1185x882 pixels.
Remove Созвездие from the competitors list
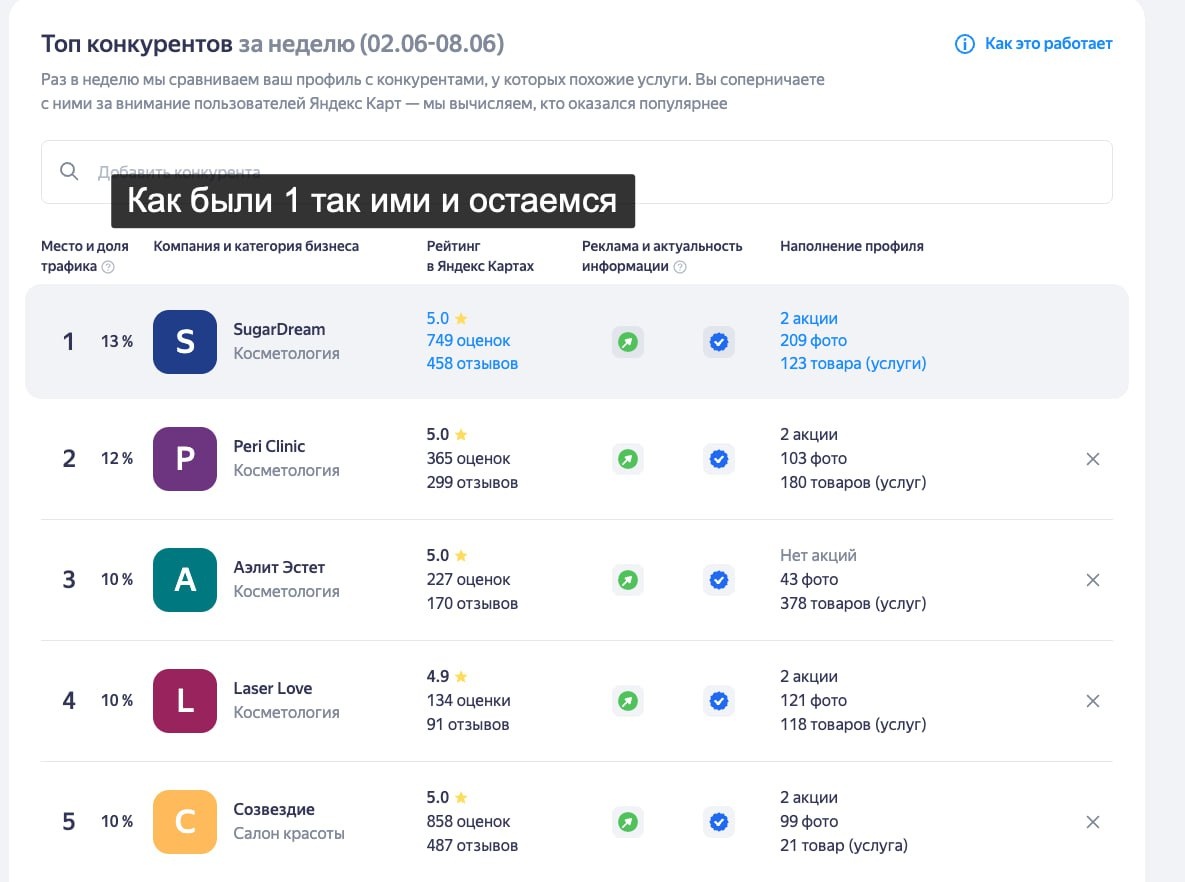point(1093,822)
